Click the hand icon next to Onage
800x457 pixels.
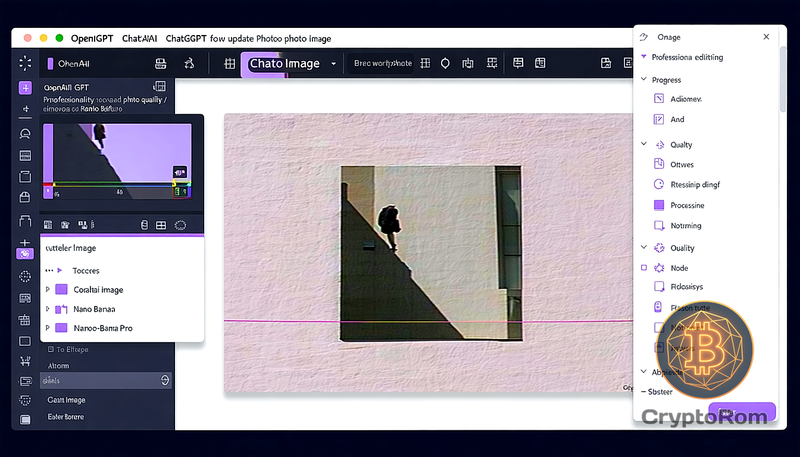point(644,37)
